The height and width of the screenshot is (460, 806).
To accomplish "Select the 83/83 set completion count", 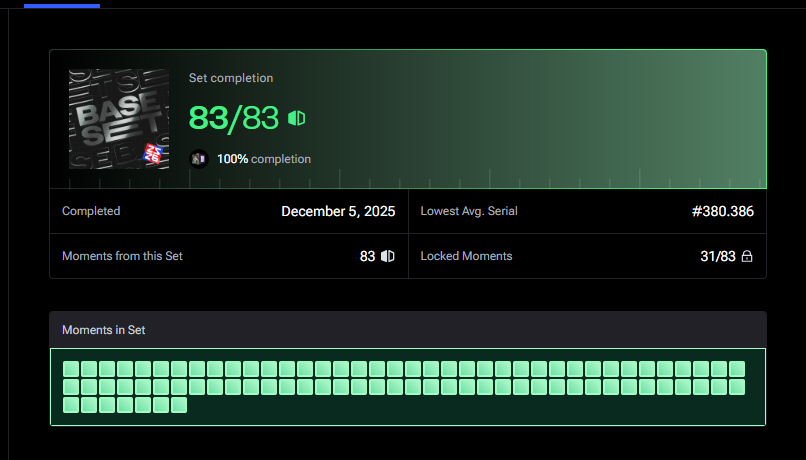I will pos(234,118).
